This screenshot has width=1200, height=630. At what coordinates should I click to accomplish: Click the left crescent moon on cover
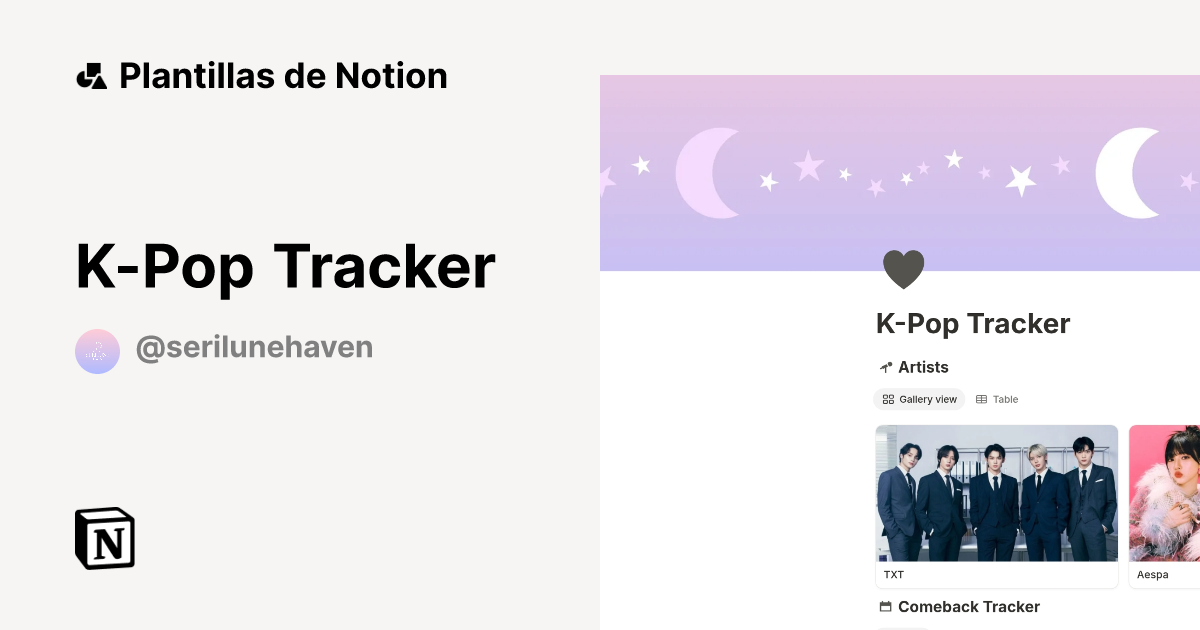(706, 173)
